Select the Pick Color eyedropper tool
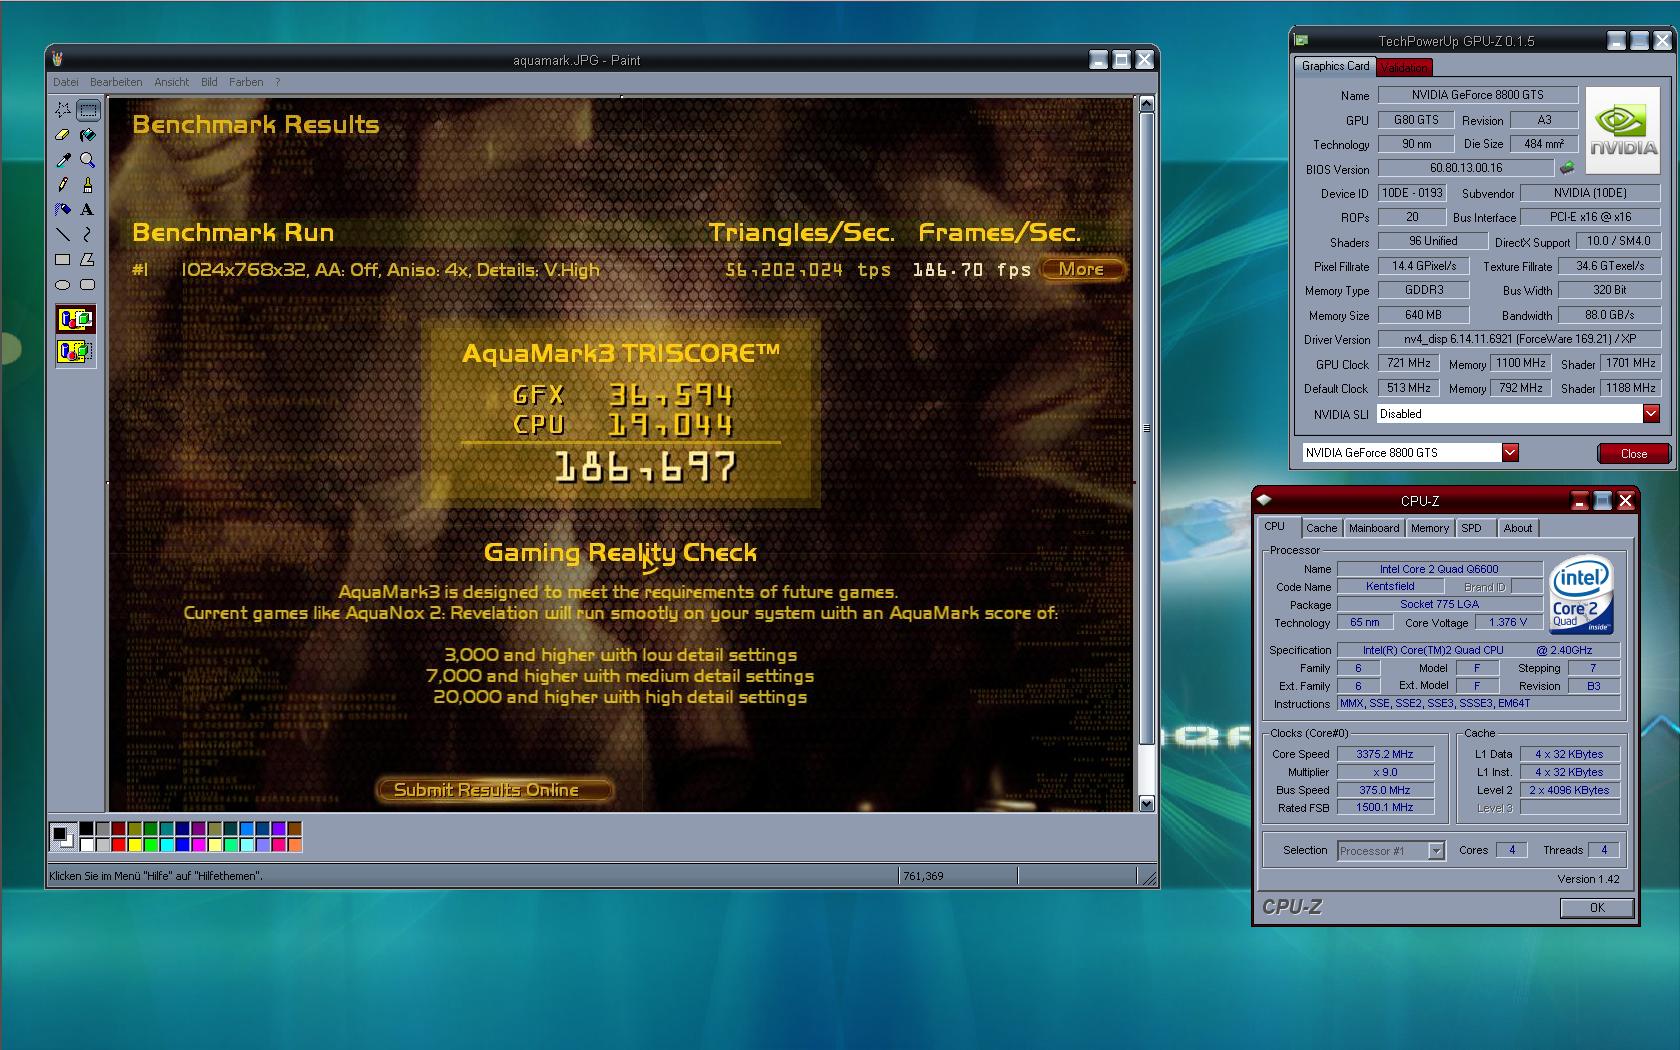The width and height of the screenshot is (1680, 1050). click(63, 159)
